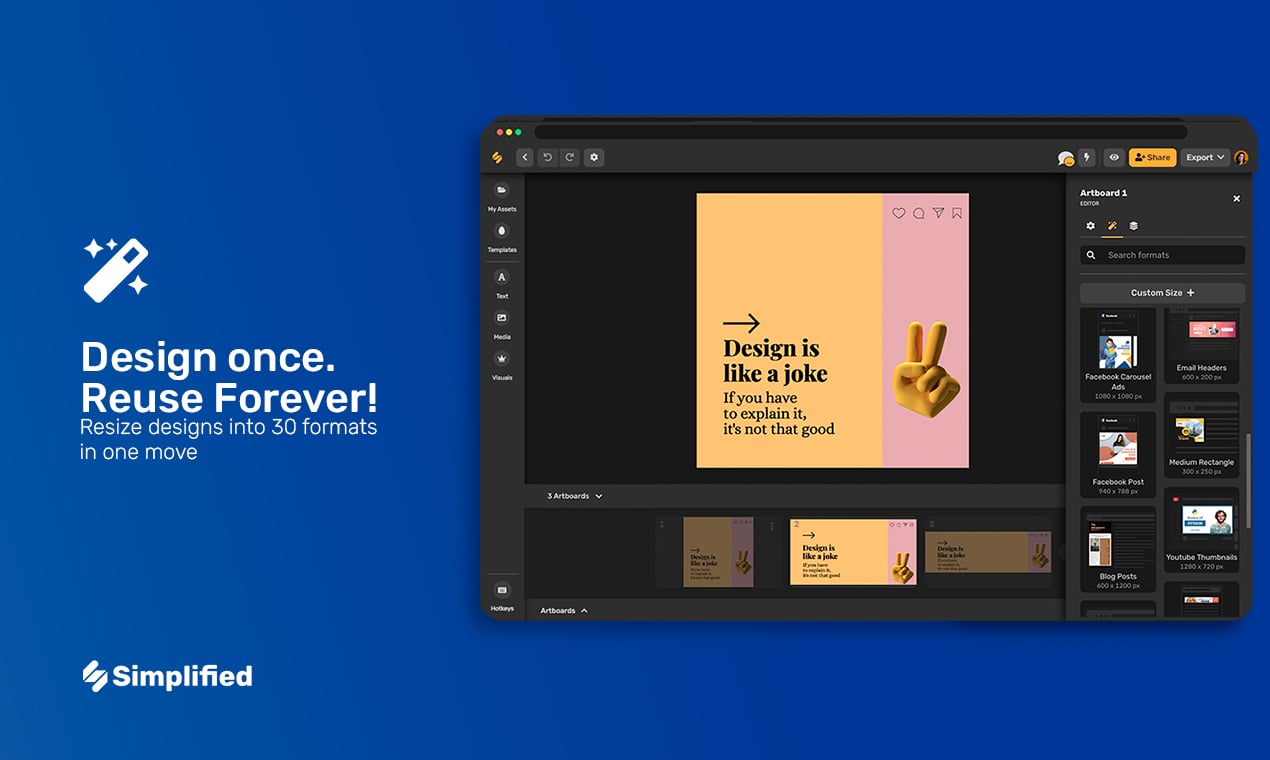This screenshot has height=760, width=1270.
Task: Click the Search formats field
Action: pos(1170,255)
